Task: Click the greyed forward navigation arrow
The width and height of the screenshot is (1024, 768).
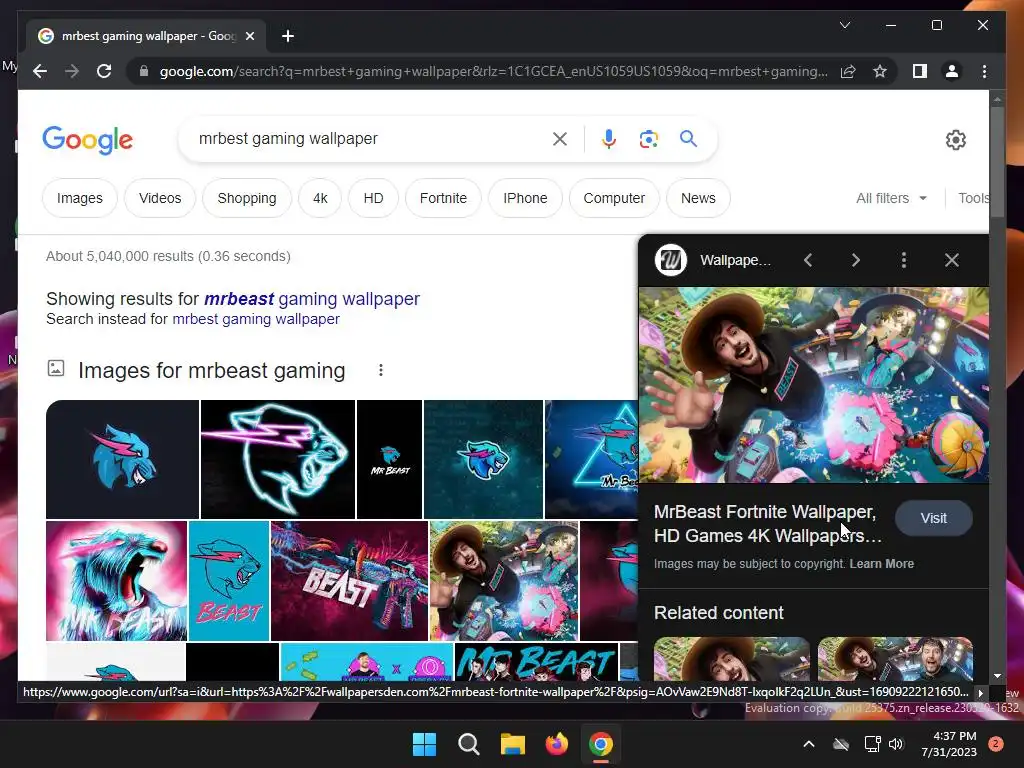Action: point(72,71)
